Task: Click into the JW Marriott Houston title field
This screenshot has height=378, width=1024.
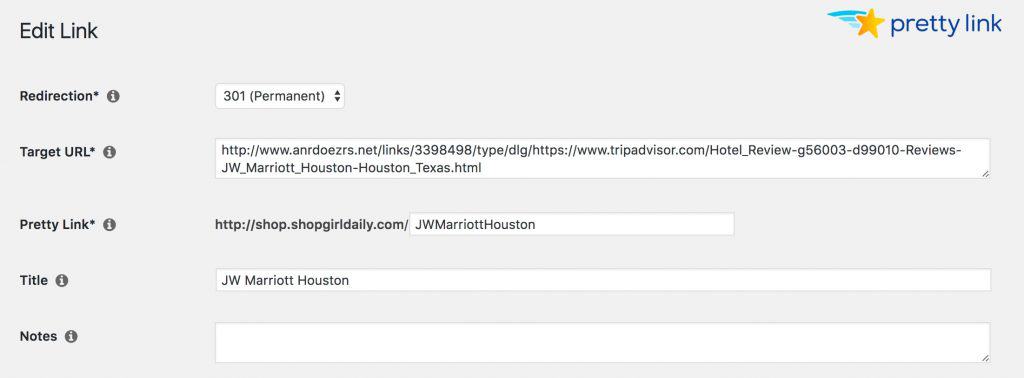Action: 602,280
